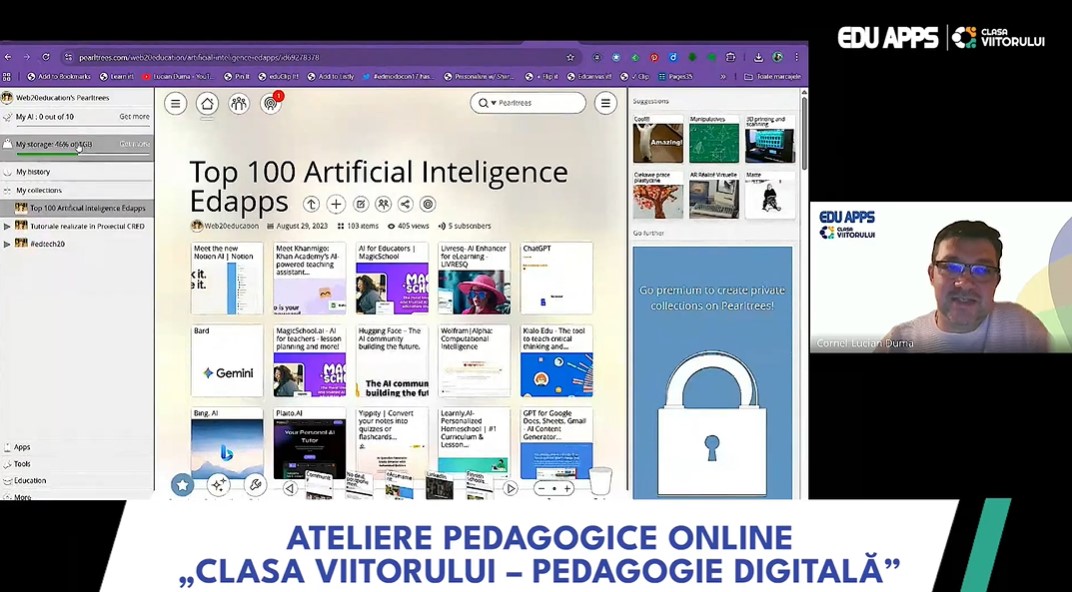
Task: Click the right arrow of bottom carousel
Action: pyautogui.click(x=510, y=488)
